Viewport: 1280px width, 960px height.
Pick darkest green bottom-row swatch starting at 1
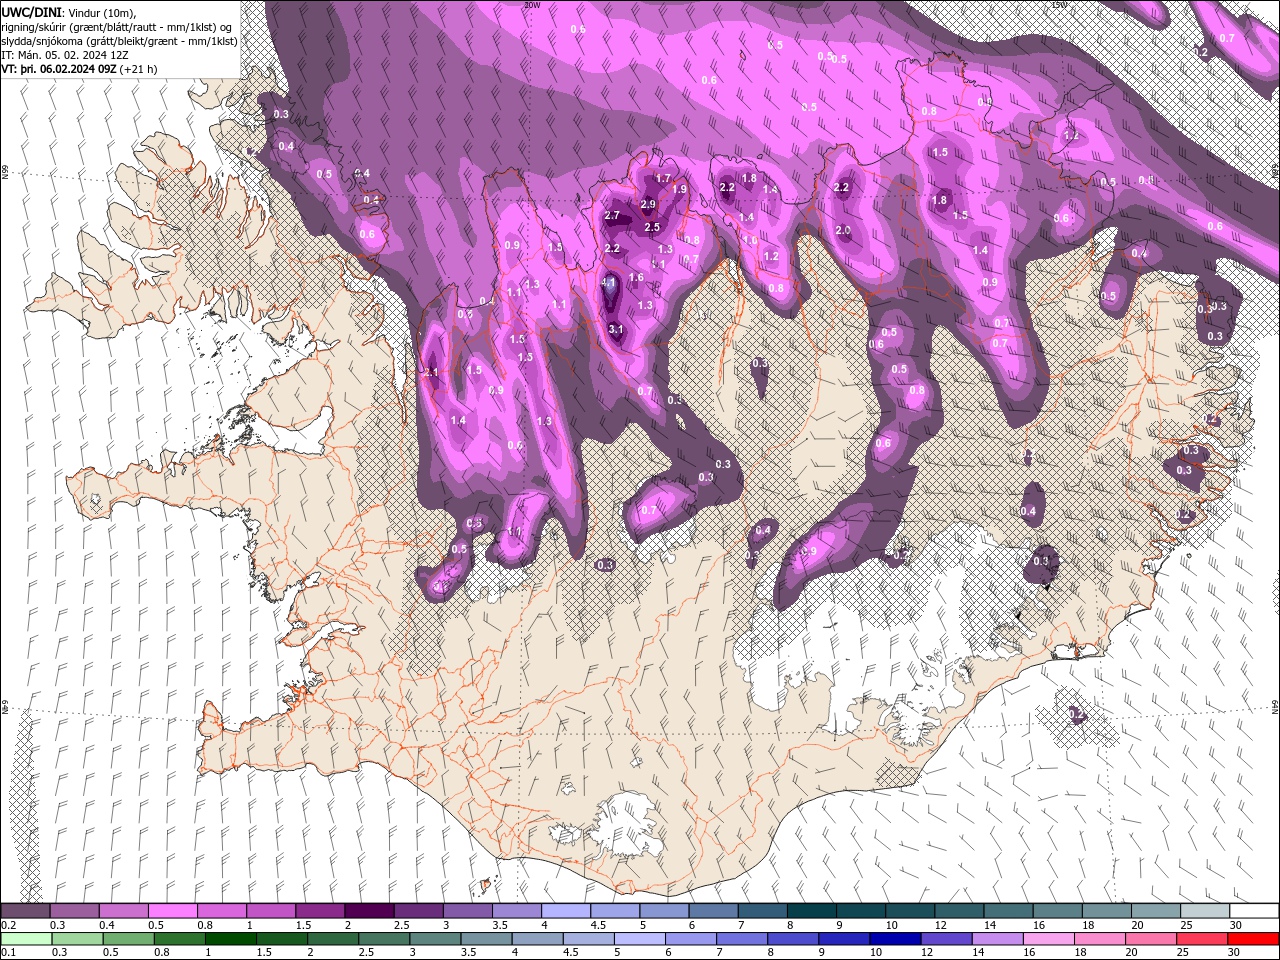pyautogui.click(x=231, y=939)
